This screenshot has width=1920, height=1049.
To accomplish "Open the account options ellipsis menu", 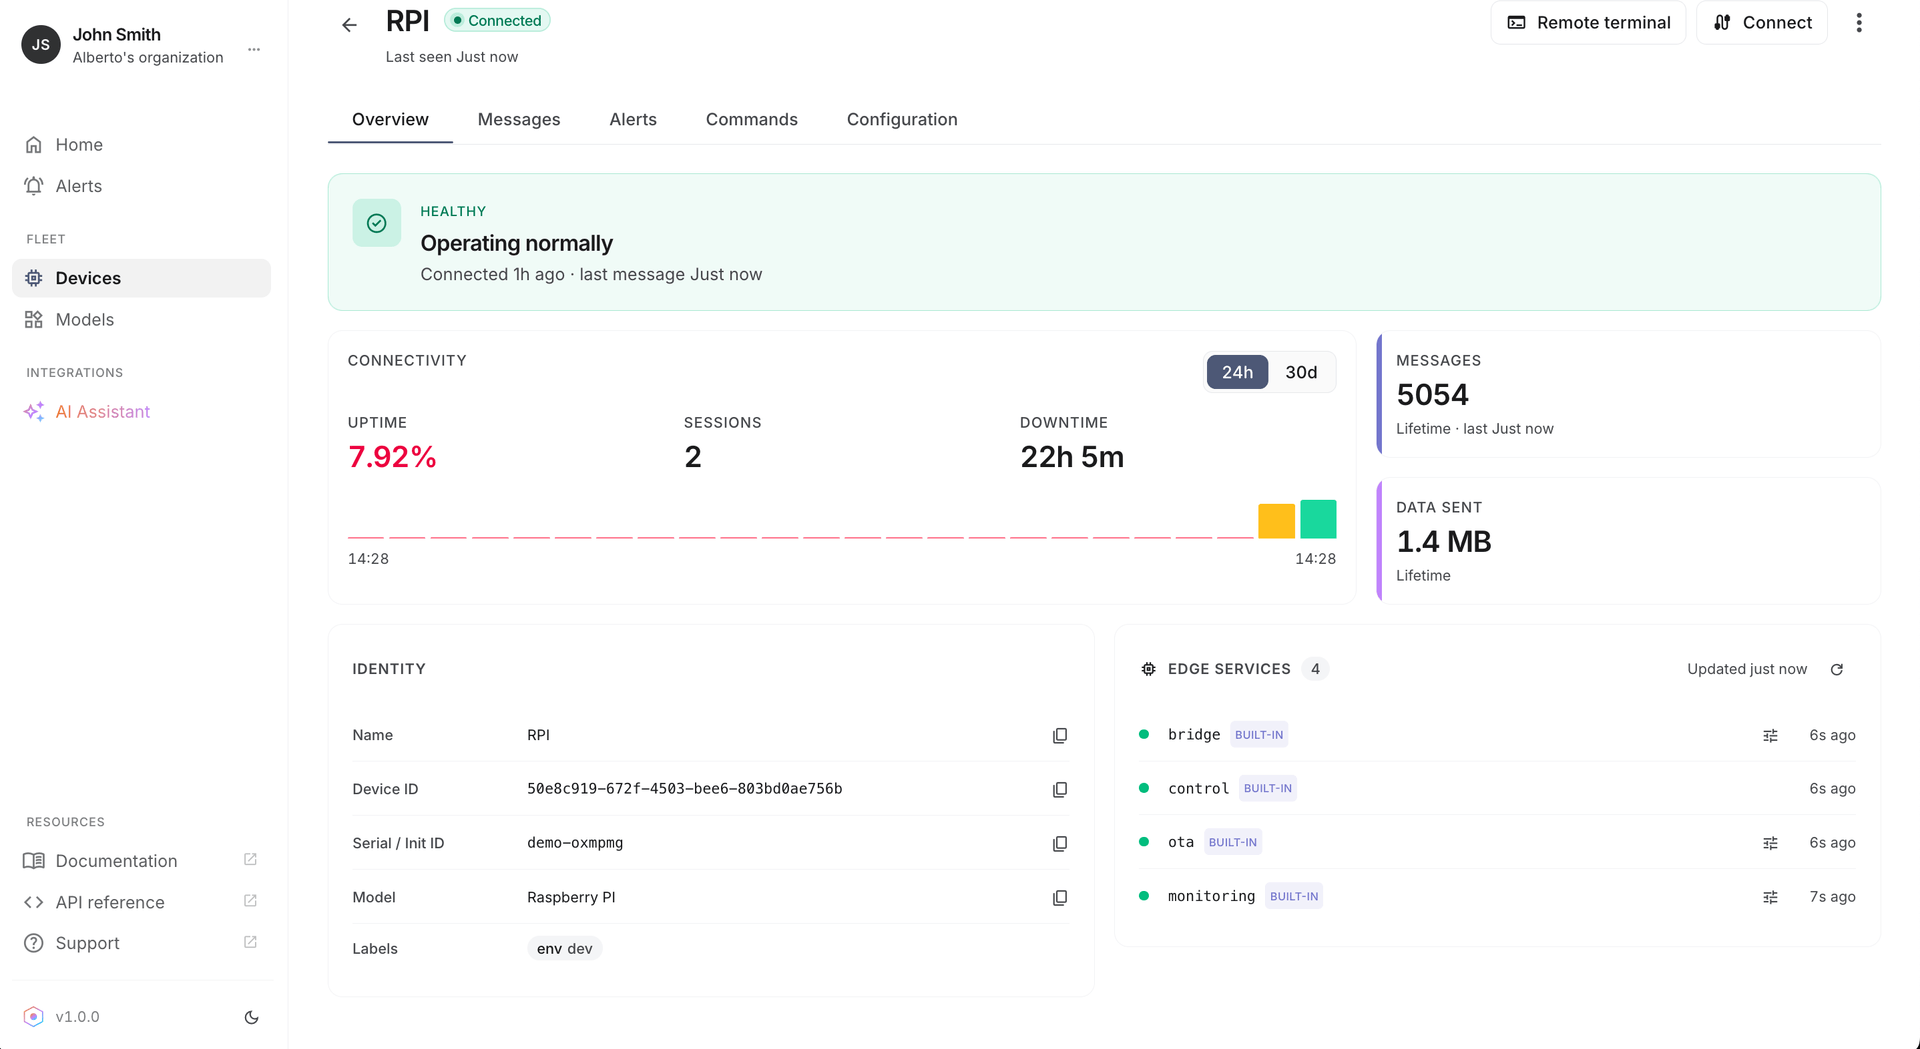I will coord(254,48).
